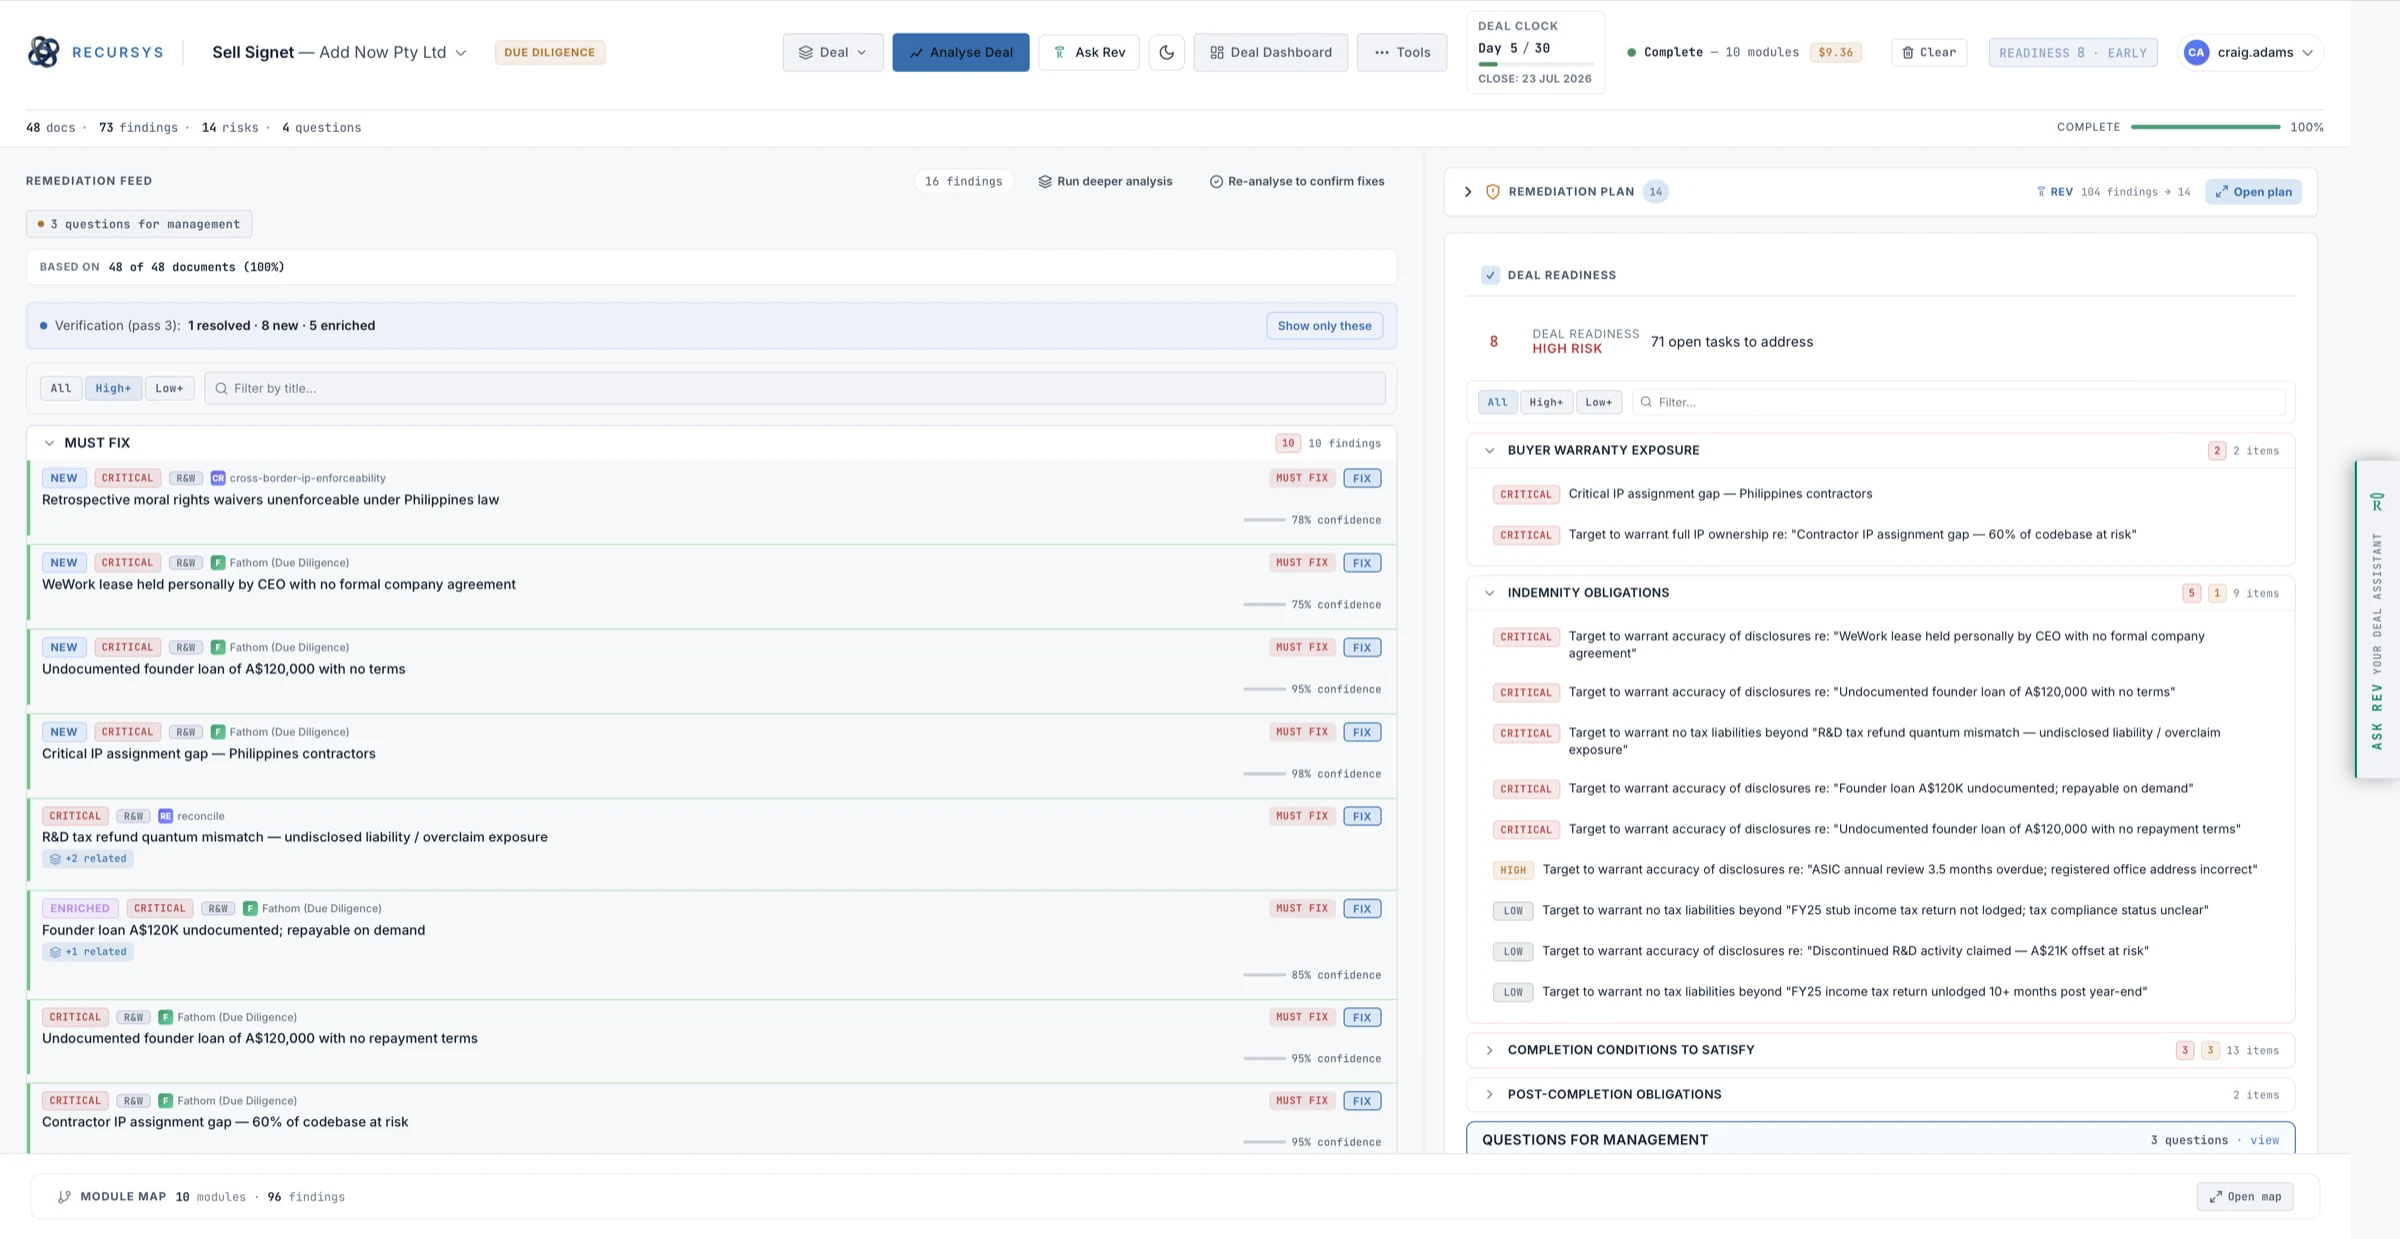The width and height of the screenshot is (2400, 1239).
Task: Click FIX for Critical IP assignment gap
Action: pos(1362,732)
